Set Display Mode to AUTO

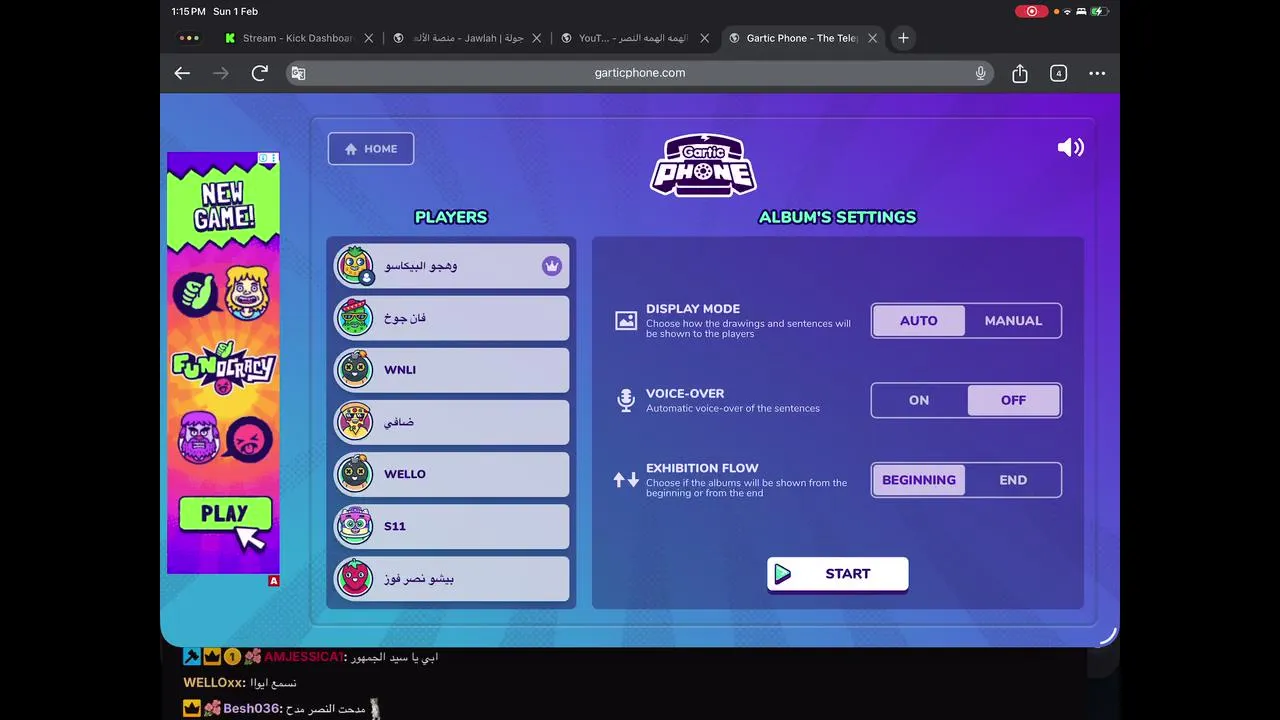click(x=919, y=321)
